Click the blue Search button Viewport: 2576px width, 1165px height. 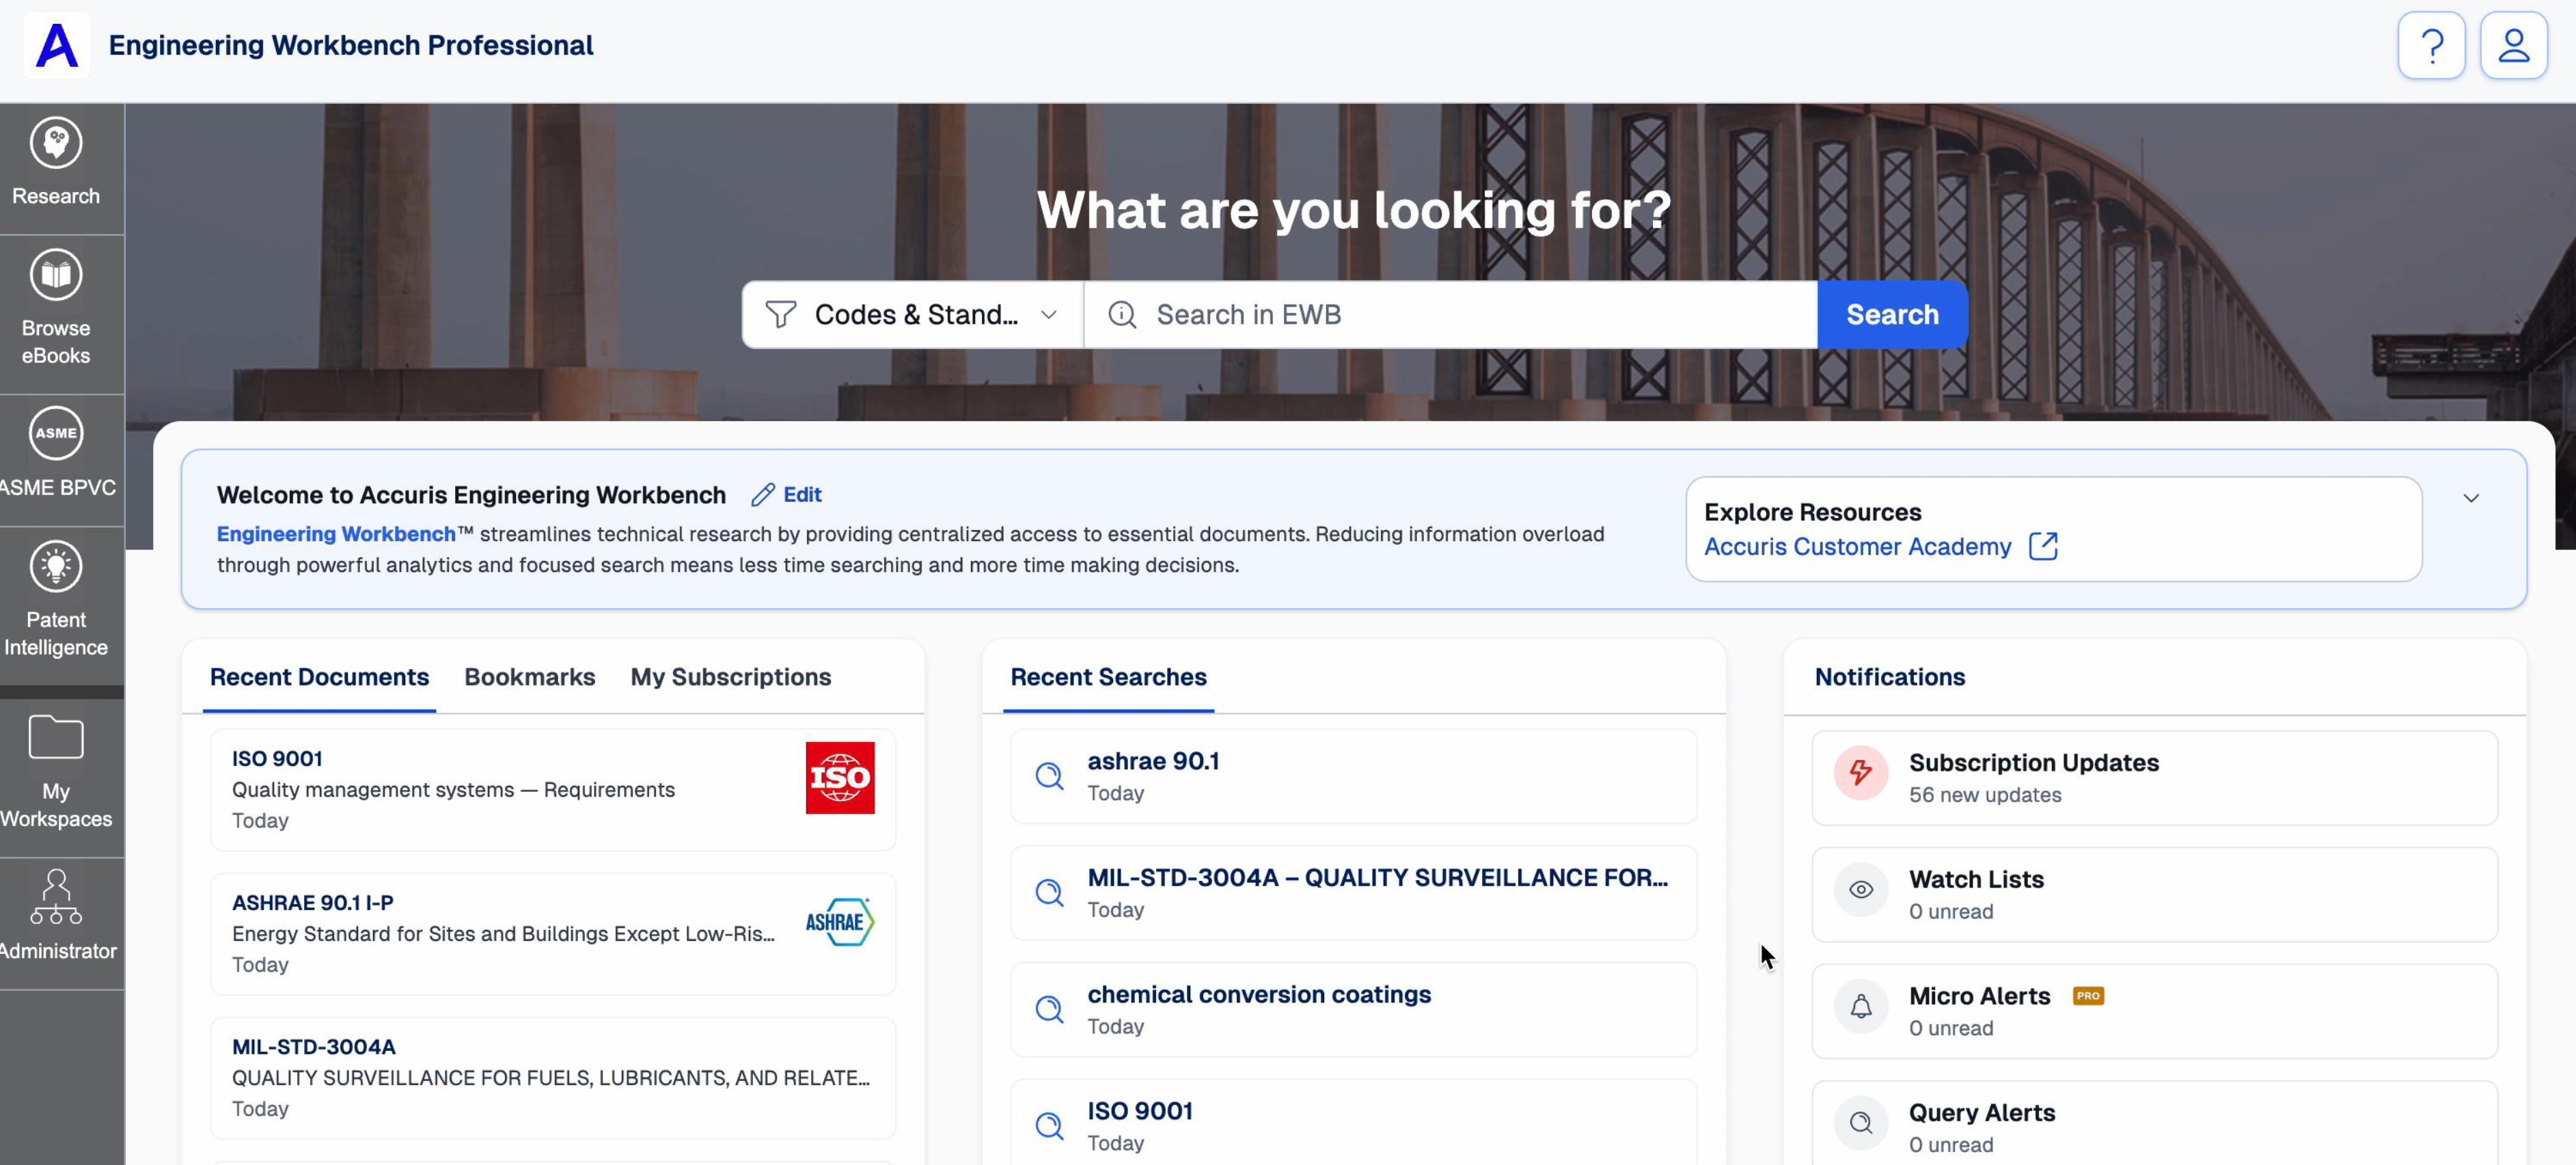click(1892, 315)
